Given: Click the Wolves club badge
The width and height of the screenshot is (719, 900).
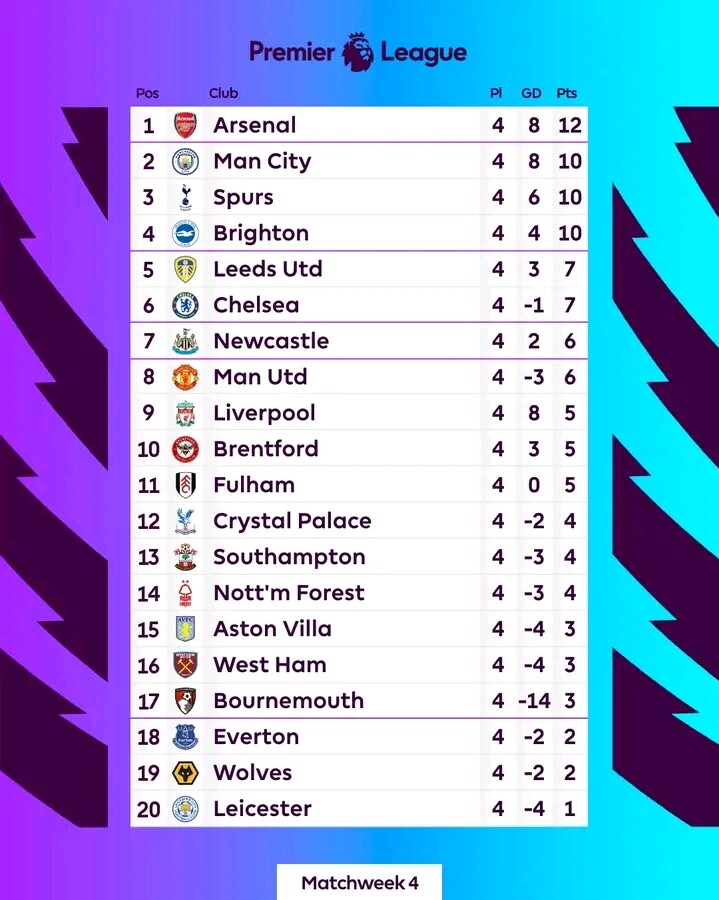Looking at the screenshot, I should tap(185, 773).
